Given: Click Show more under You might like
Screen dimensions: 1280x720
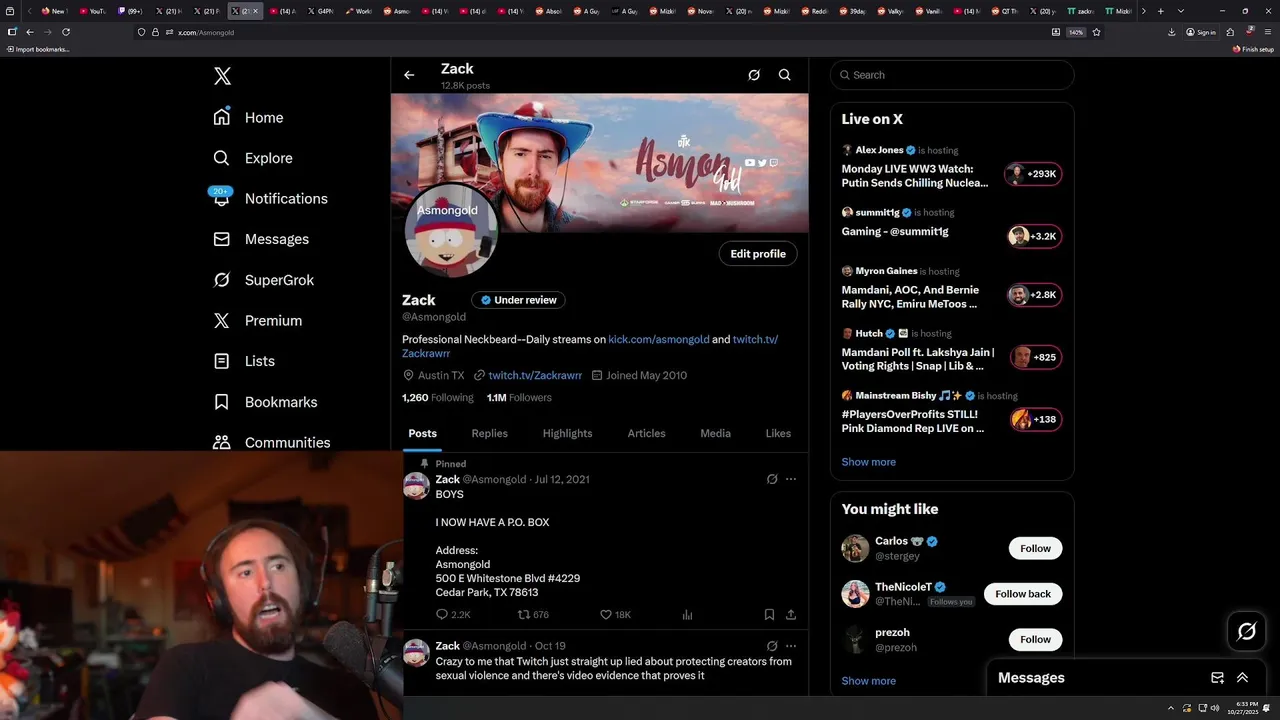Looking at the screenshot, I should pos(868,681).
